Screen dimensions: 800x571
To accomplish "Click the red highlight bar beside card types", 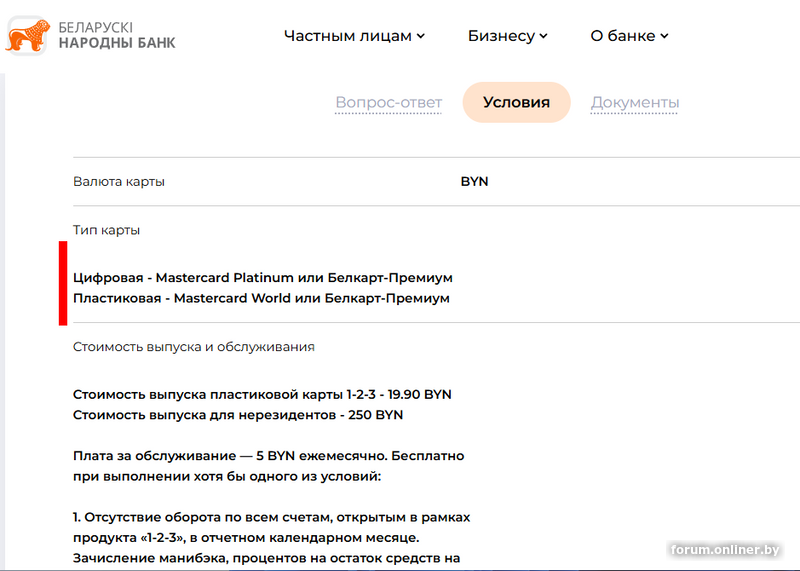I will tap(63, 283).
